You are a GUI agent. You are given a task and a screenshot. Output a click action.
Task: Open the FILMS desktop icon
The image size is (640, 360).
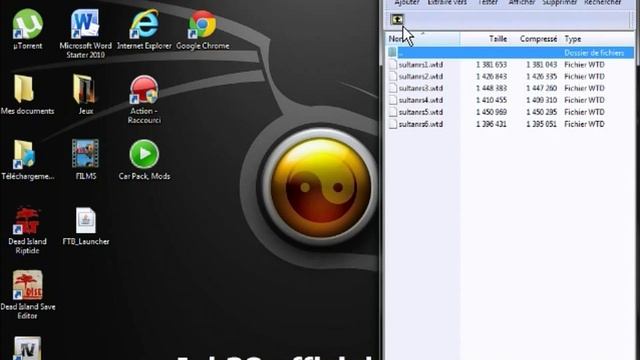pyautogui.click(x=85, y=160)
